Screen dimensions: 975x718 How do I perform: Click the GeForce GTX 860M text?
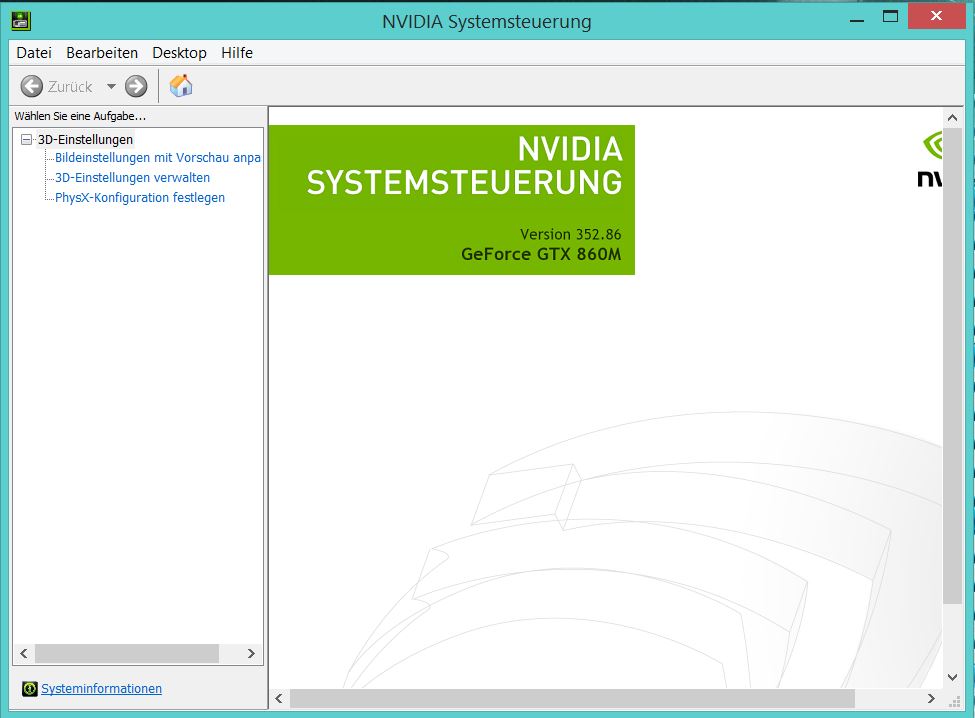(x=541, y=254)
